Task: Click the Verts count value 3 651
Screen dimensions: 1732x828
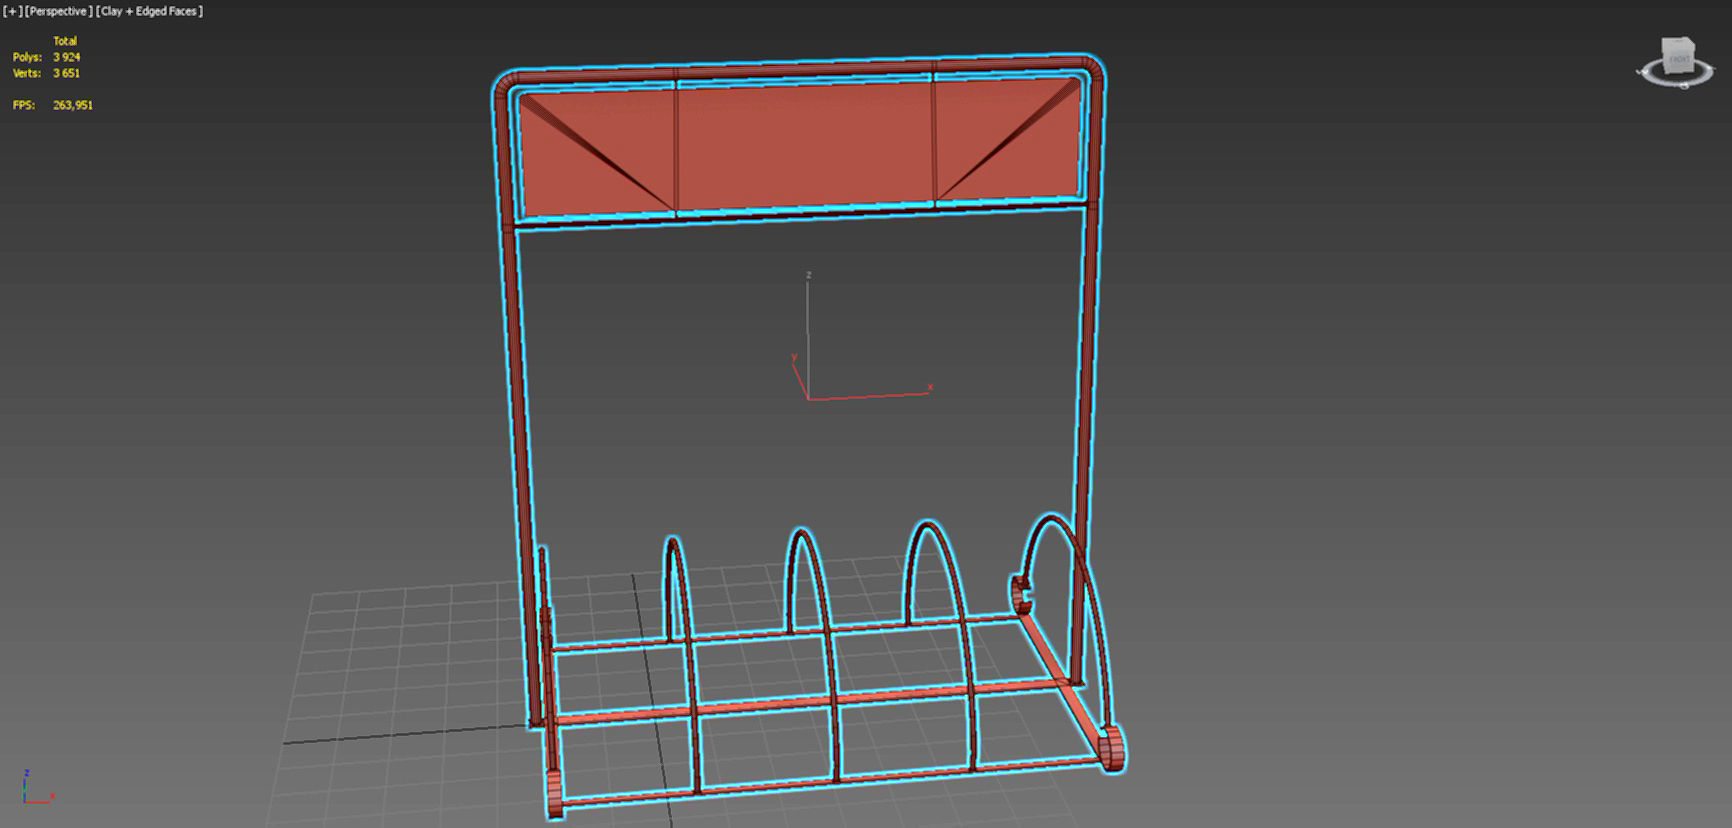Action: (x=67, y=73)
